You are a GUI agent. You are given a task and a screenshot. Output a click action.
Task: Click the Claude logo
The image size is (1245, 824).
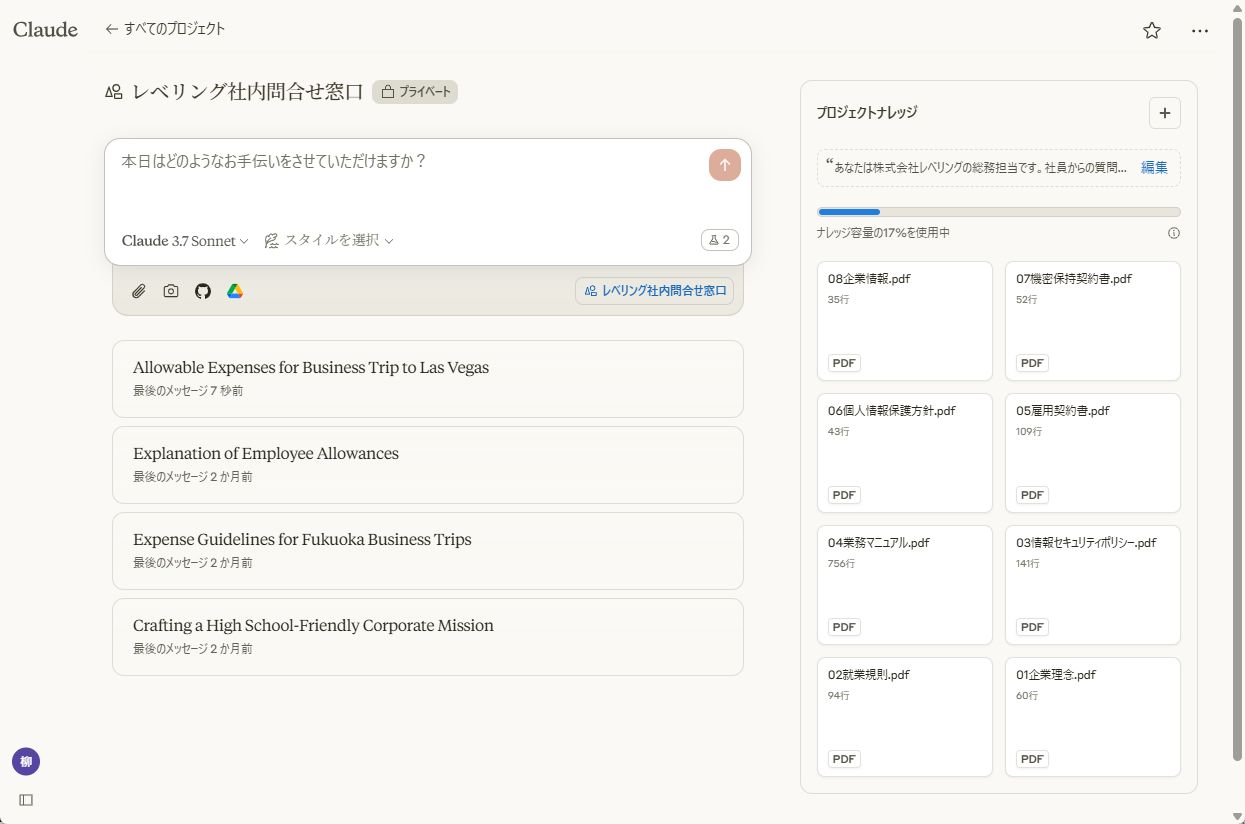[45, 29]
